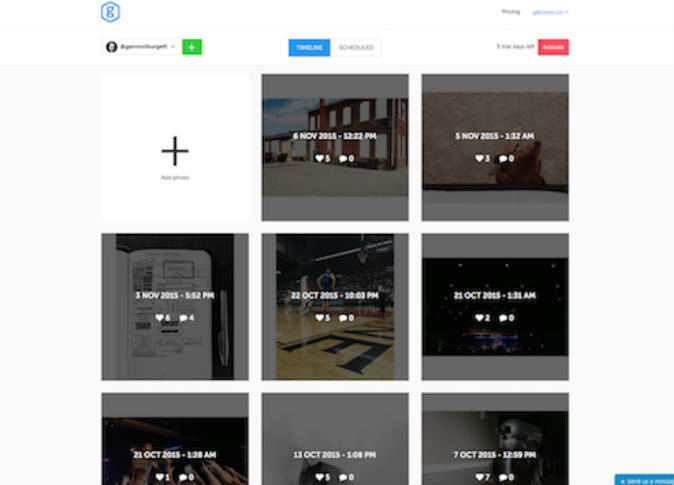
Task: Click heart icon on 21 Oct 1:31 AM post
Action: [480, 318]
